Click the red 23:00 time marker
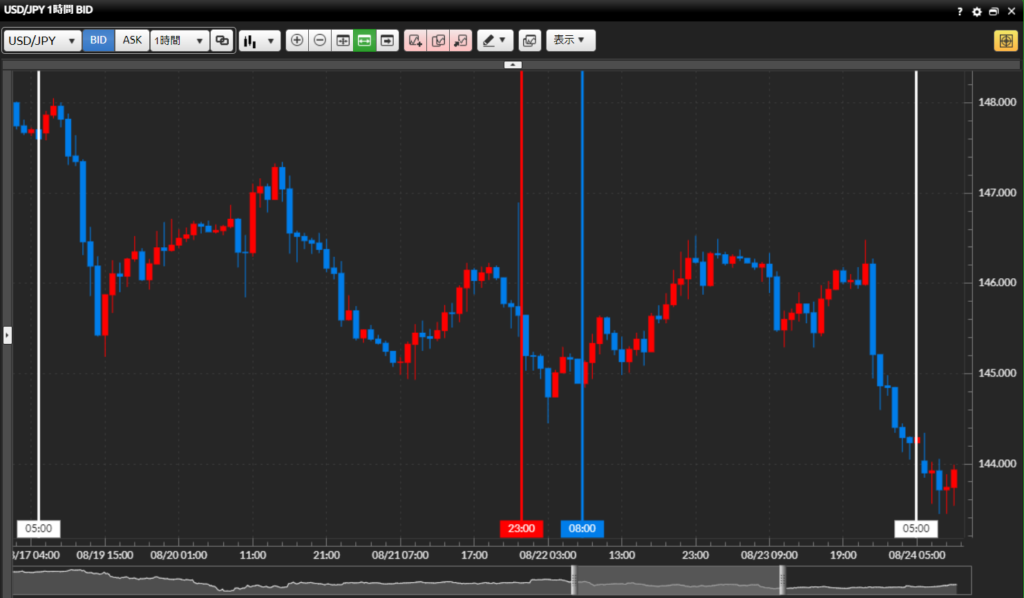The image size is (1024, 598). pyautogui.click(x=521, y=528)
